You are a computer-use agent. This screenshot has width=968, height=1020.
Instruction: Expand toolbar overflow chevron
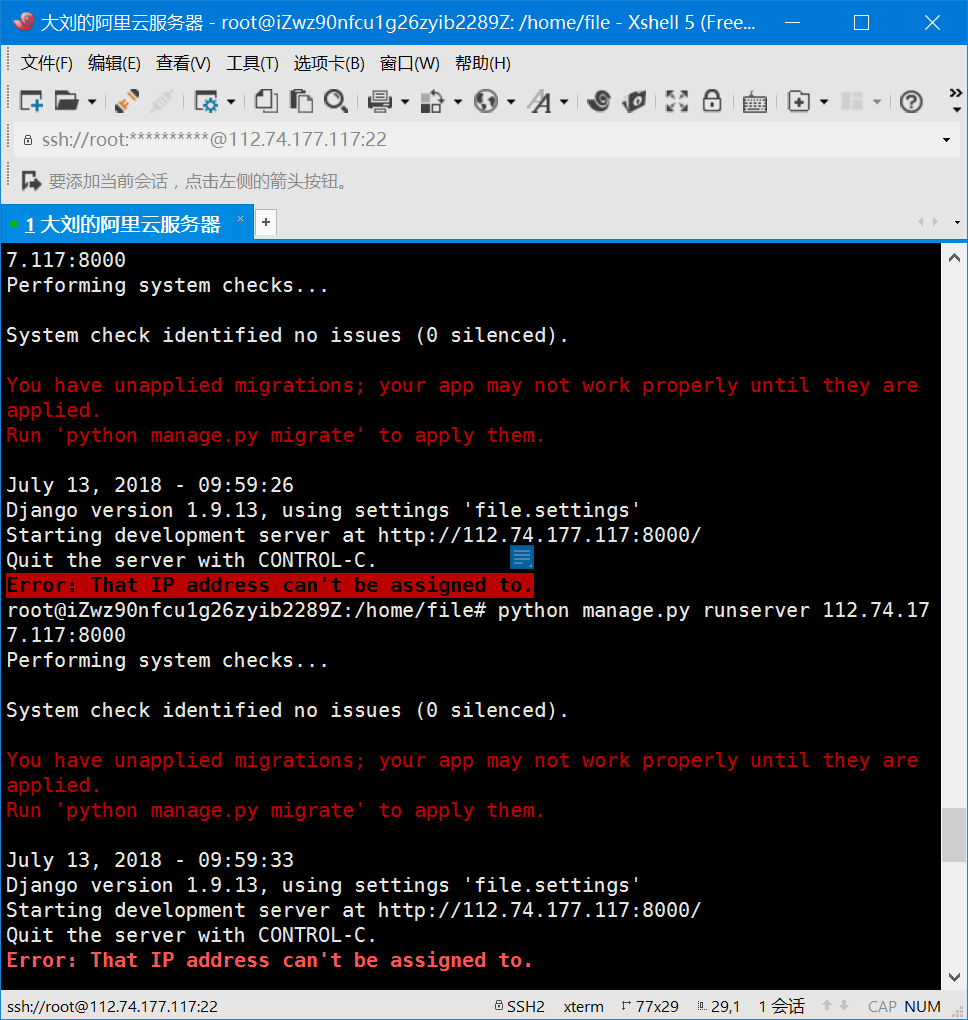pos(956,99)
